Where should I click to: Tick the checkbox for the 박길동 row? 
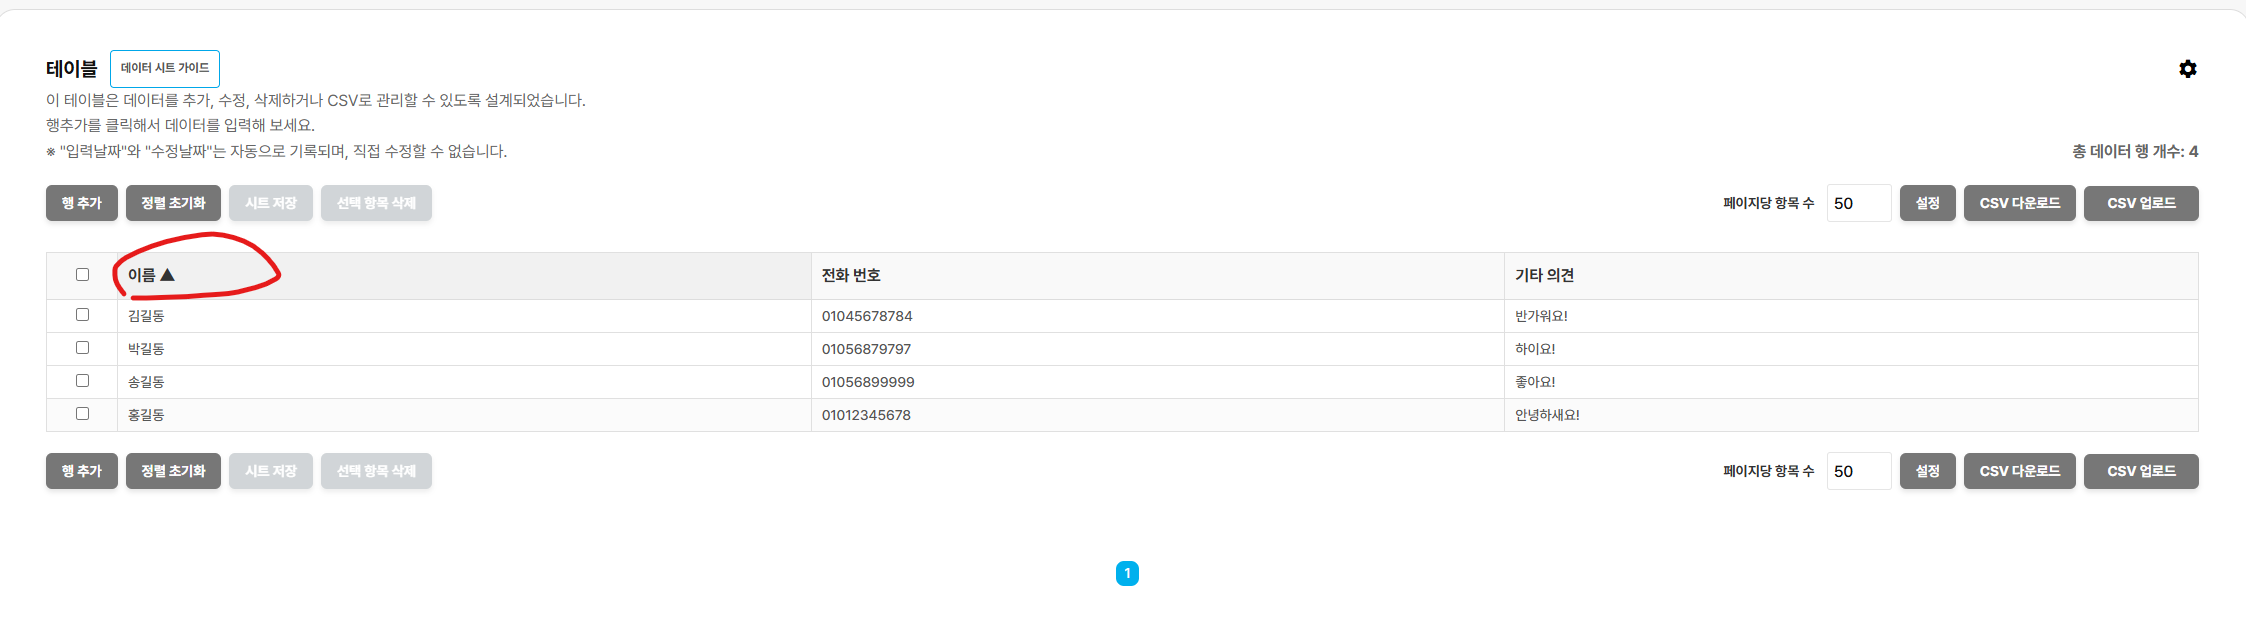coord(82,348)
